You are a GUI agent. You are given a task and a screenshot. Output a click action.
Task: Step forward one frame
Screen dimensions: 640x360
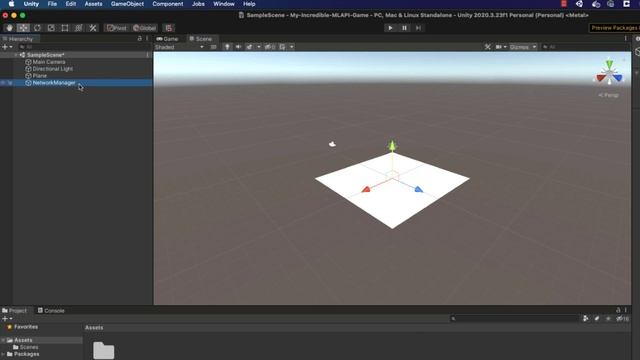(x=418, y=28)
